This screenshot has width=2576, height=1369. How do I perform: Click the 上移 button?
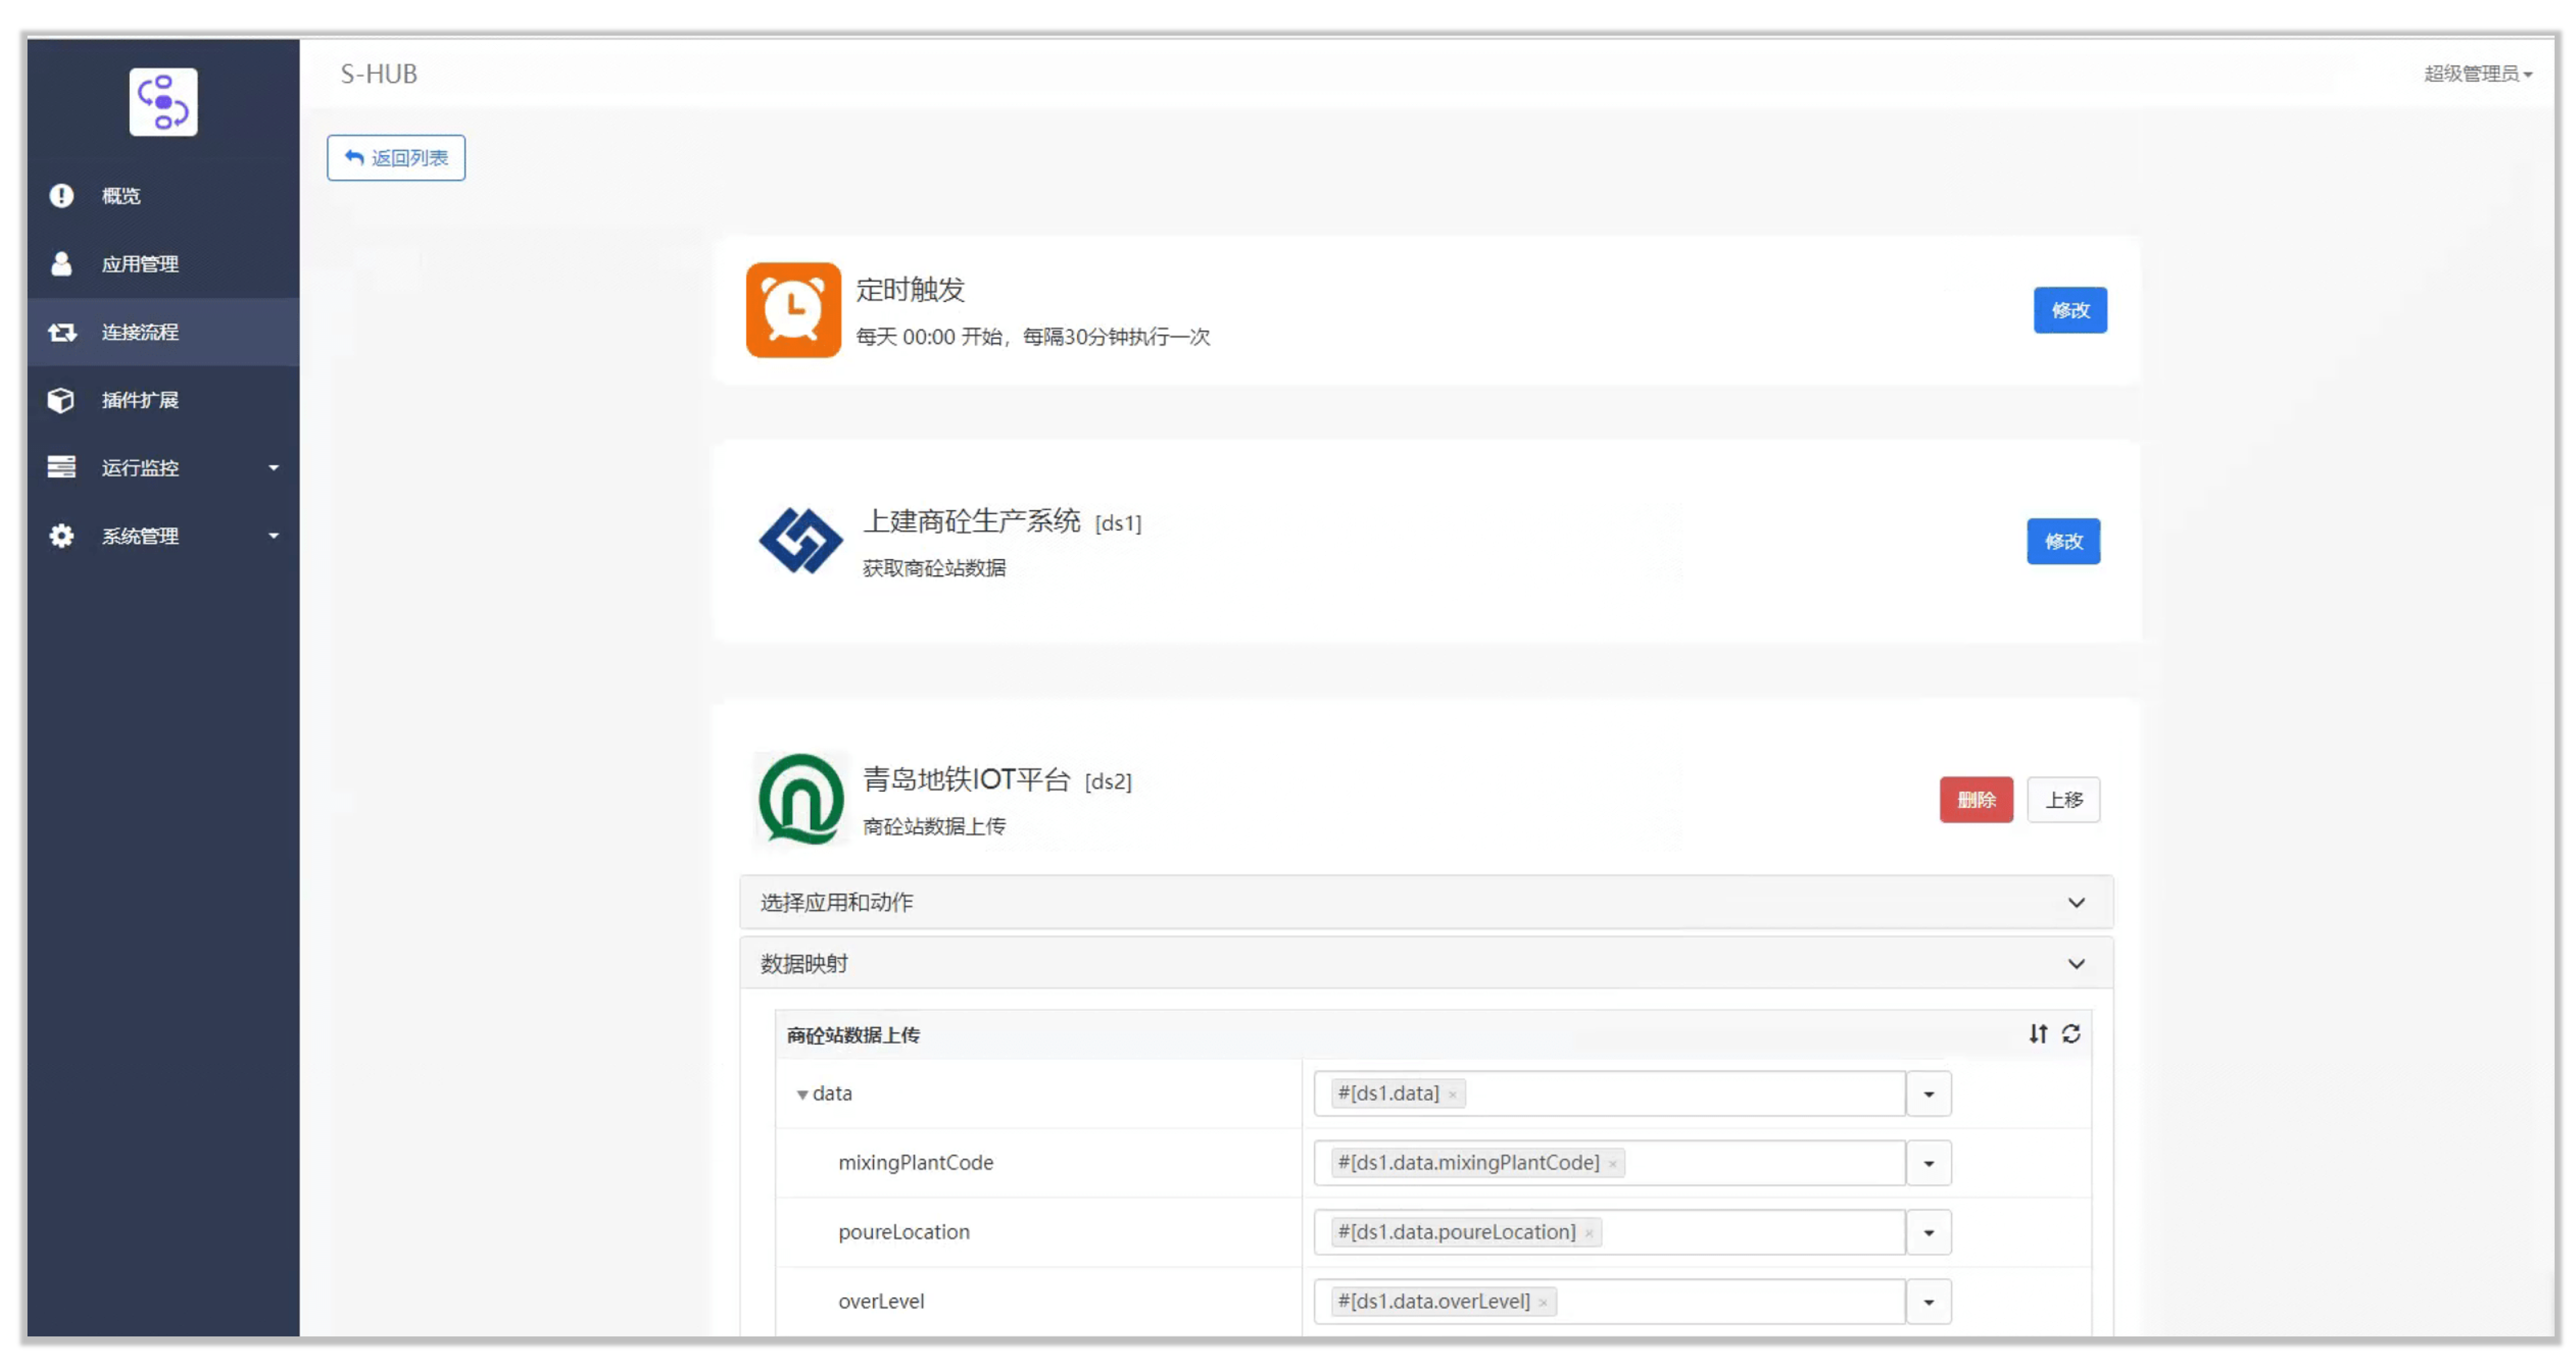pos(2063,800)
